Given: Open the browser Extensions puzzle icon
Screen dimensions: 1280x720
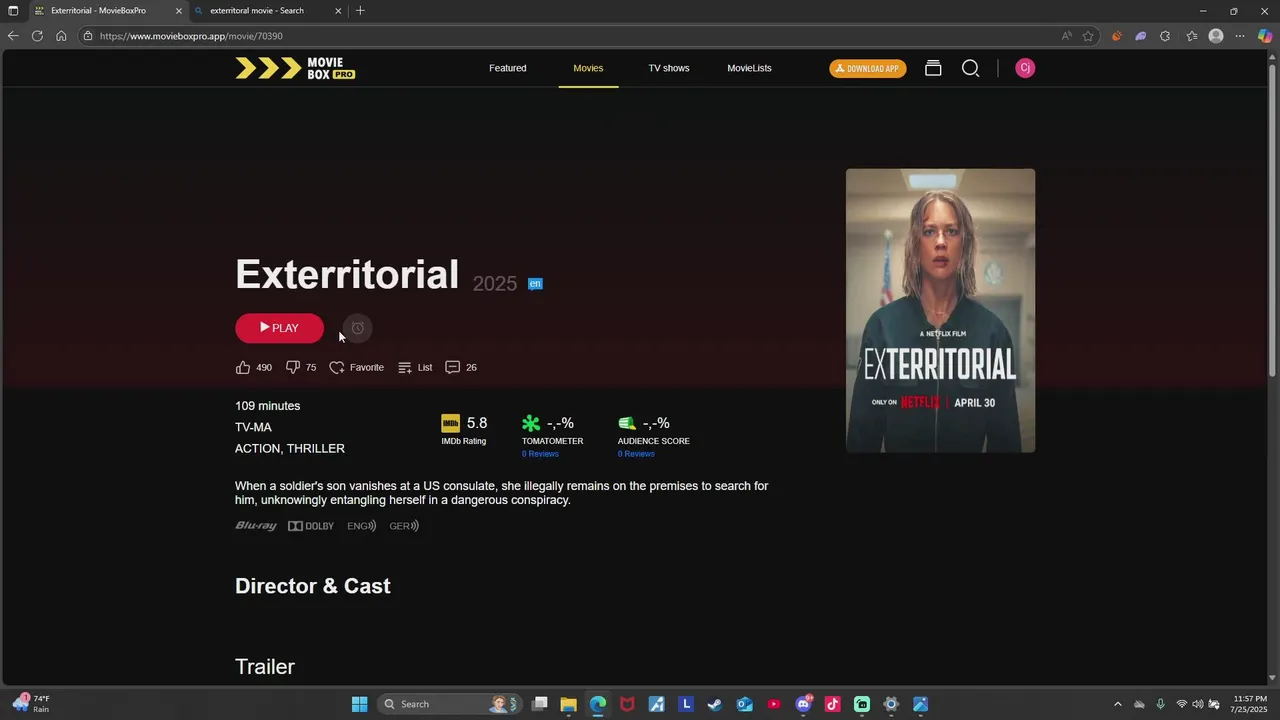Looking at the screenshot, I should pos(1165,36).
